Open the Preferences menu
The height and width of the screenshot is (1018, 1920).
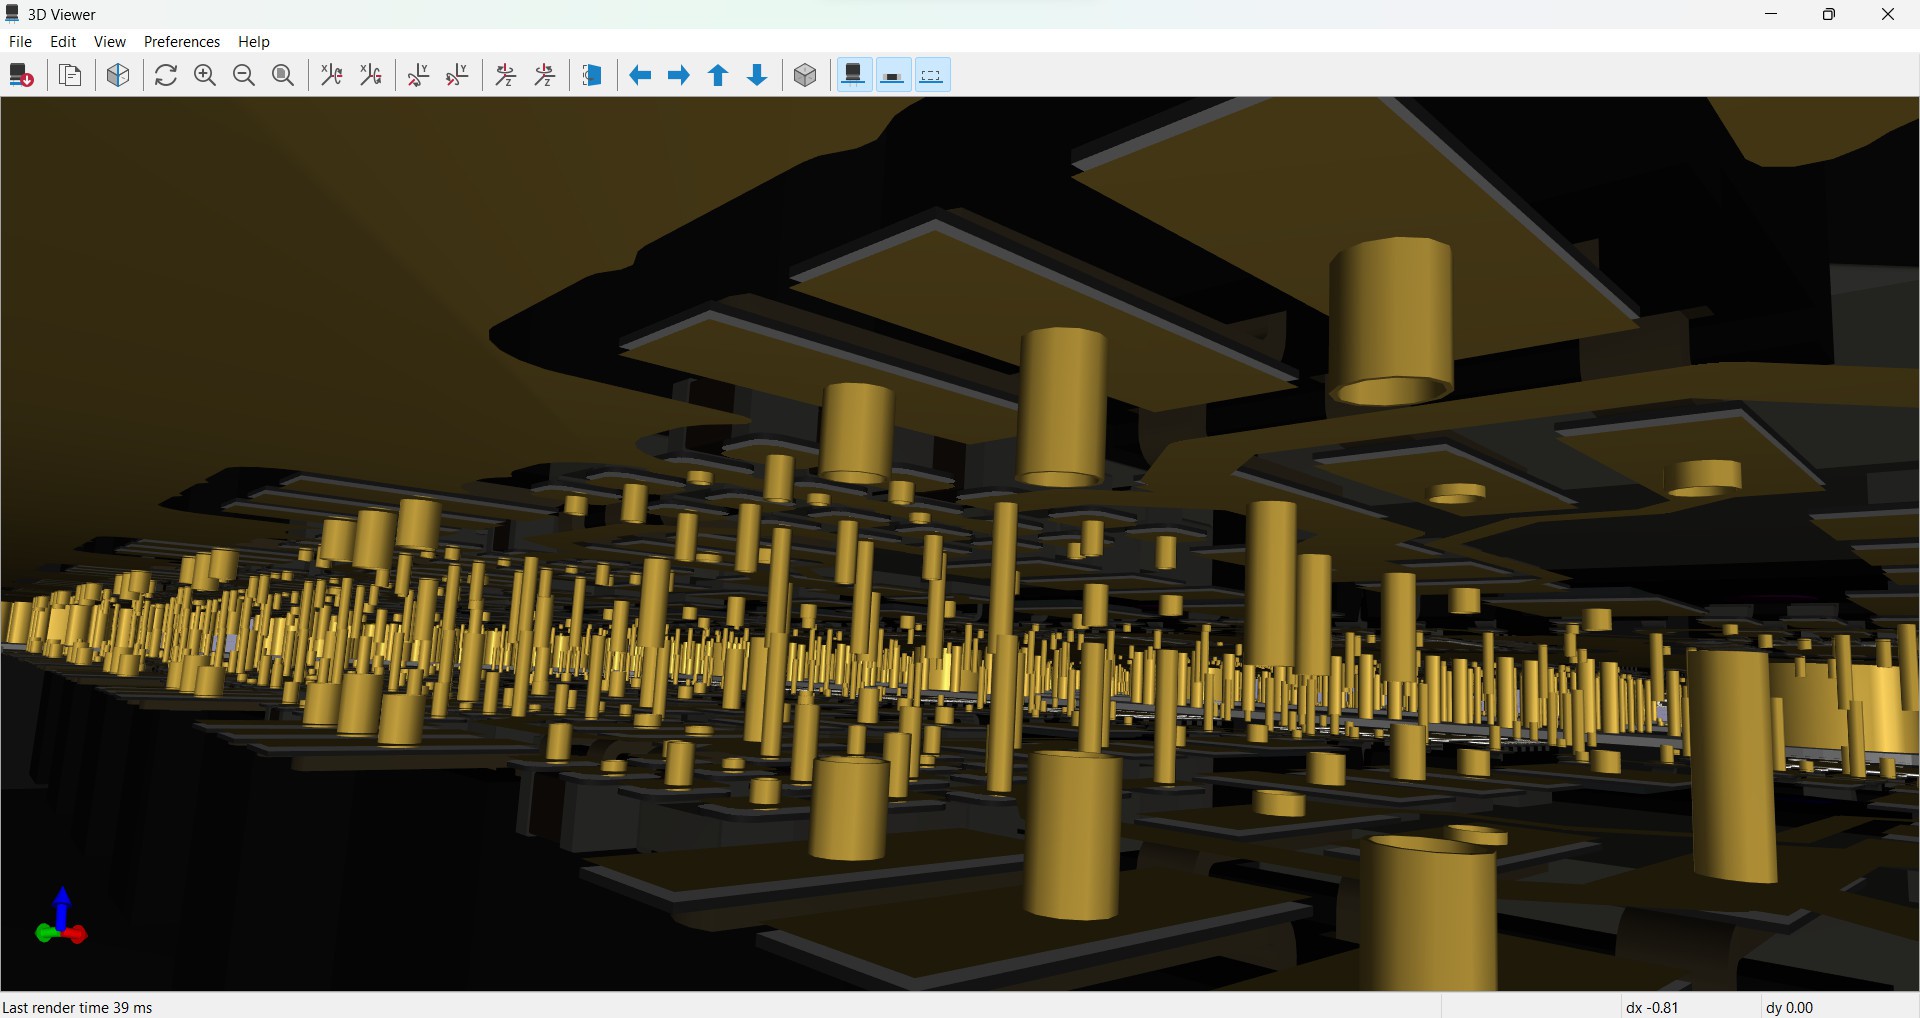point(182,42)
